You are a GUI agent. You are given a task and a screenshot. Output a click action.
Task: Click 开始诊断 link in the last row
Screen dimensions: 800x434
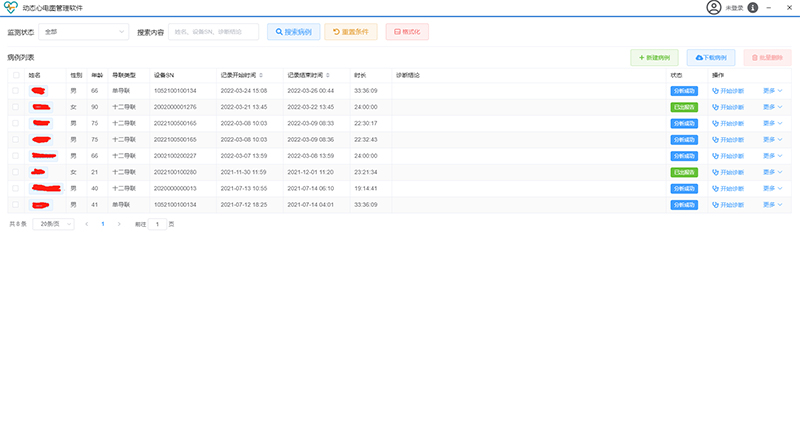coord(728,204)
